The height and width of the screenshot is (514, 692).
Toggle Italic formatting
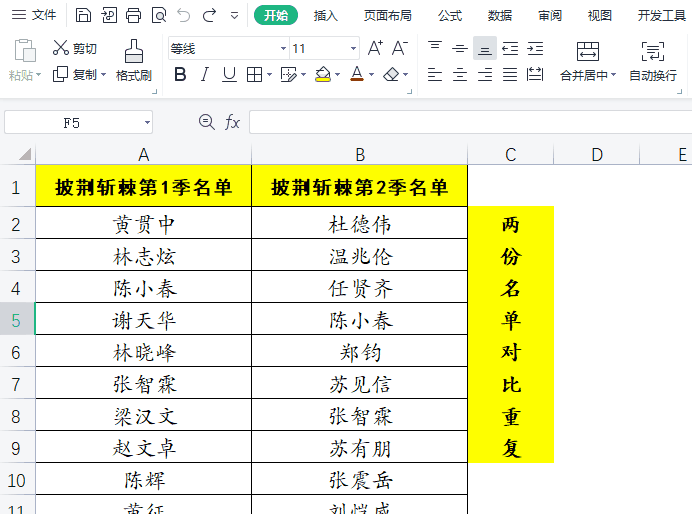(204, 75)
